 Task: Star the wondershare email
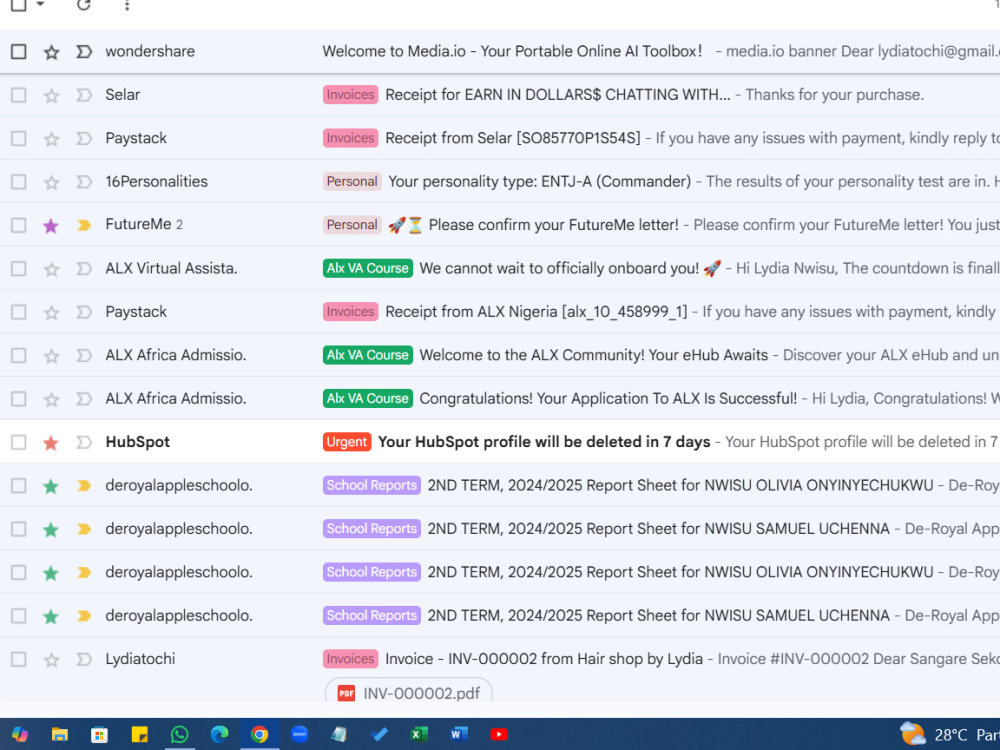[51, 52]
